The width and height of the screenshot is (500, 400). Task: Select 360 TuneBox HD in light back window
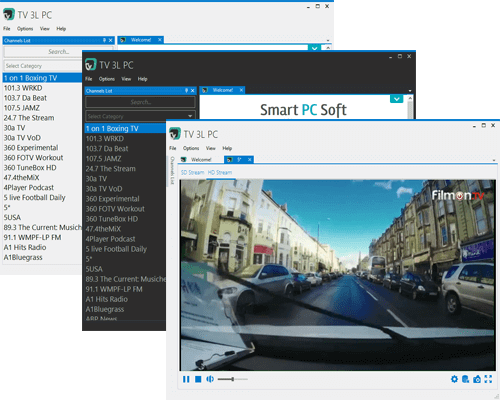tap(43, 168)
